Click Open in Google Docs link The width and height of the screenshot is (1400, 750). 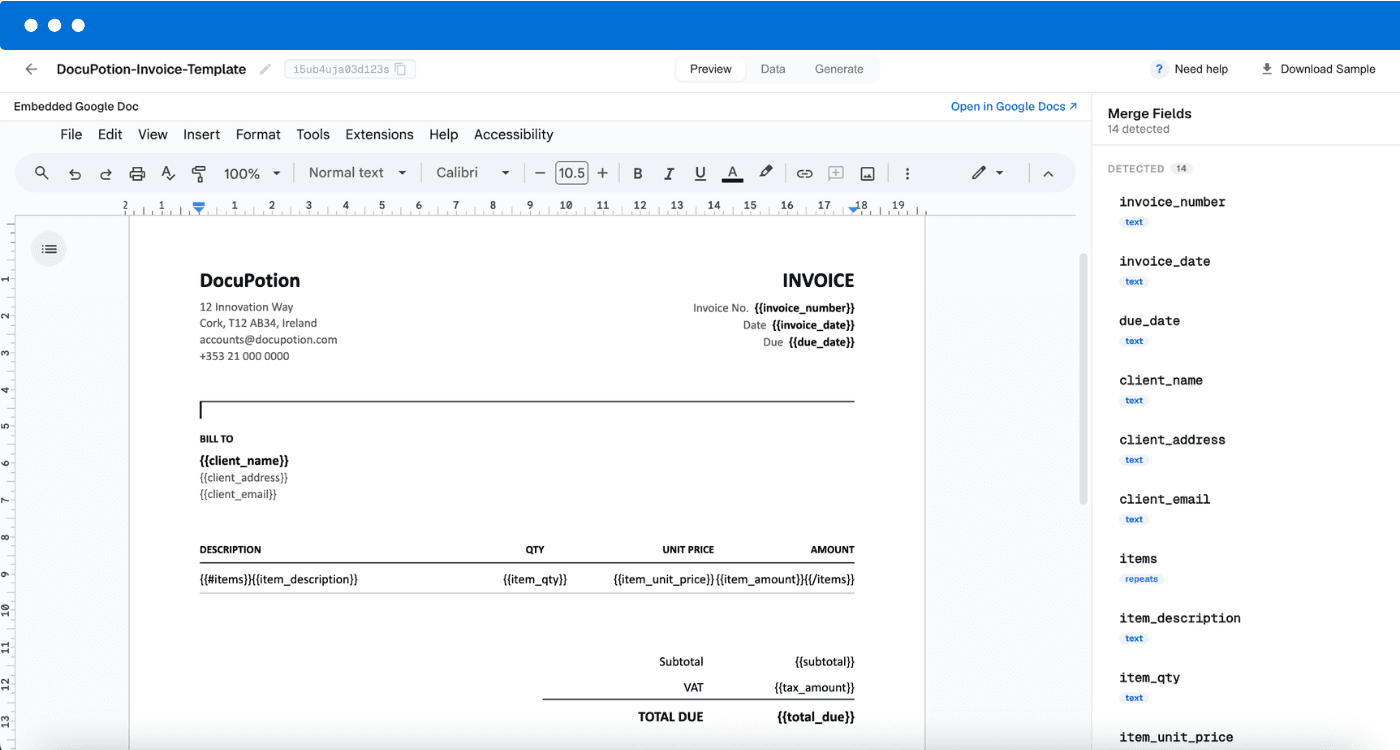(x=1014, y=106)
